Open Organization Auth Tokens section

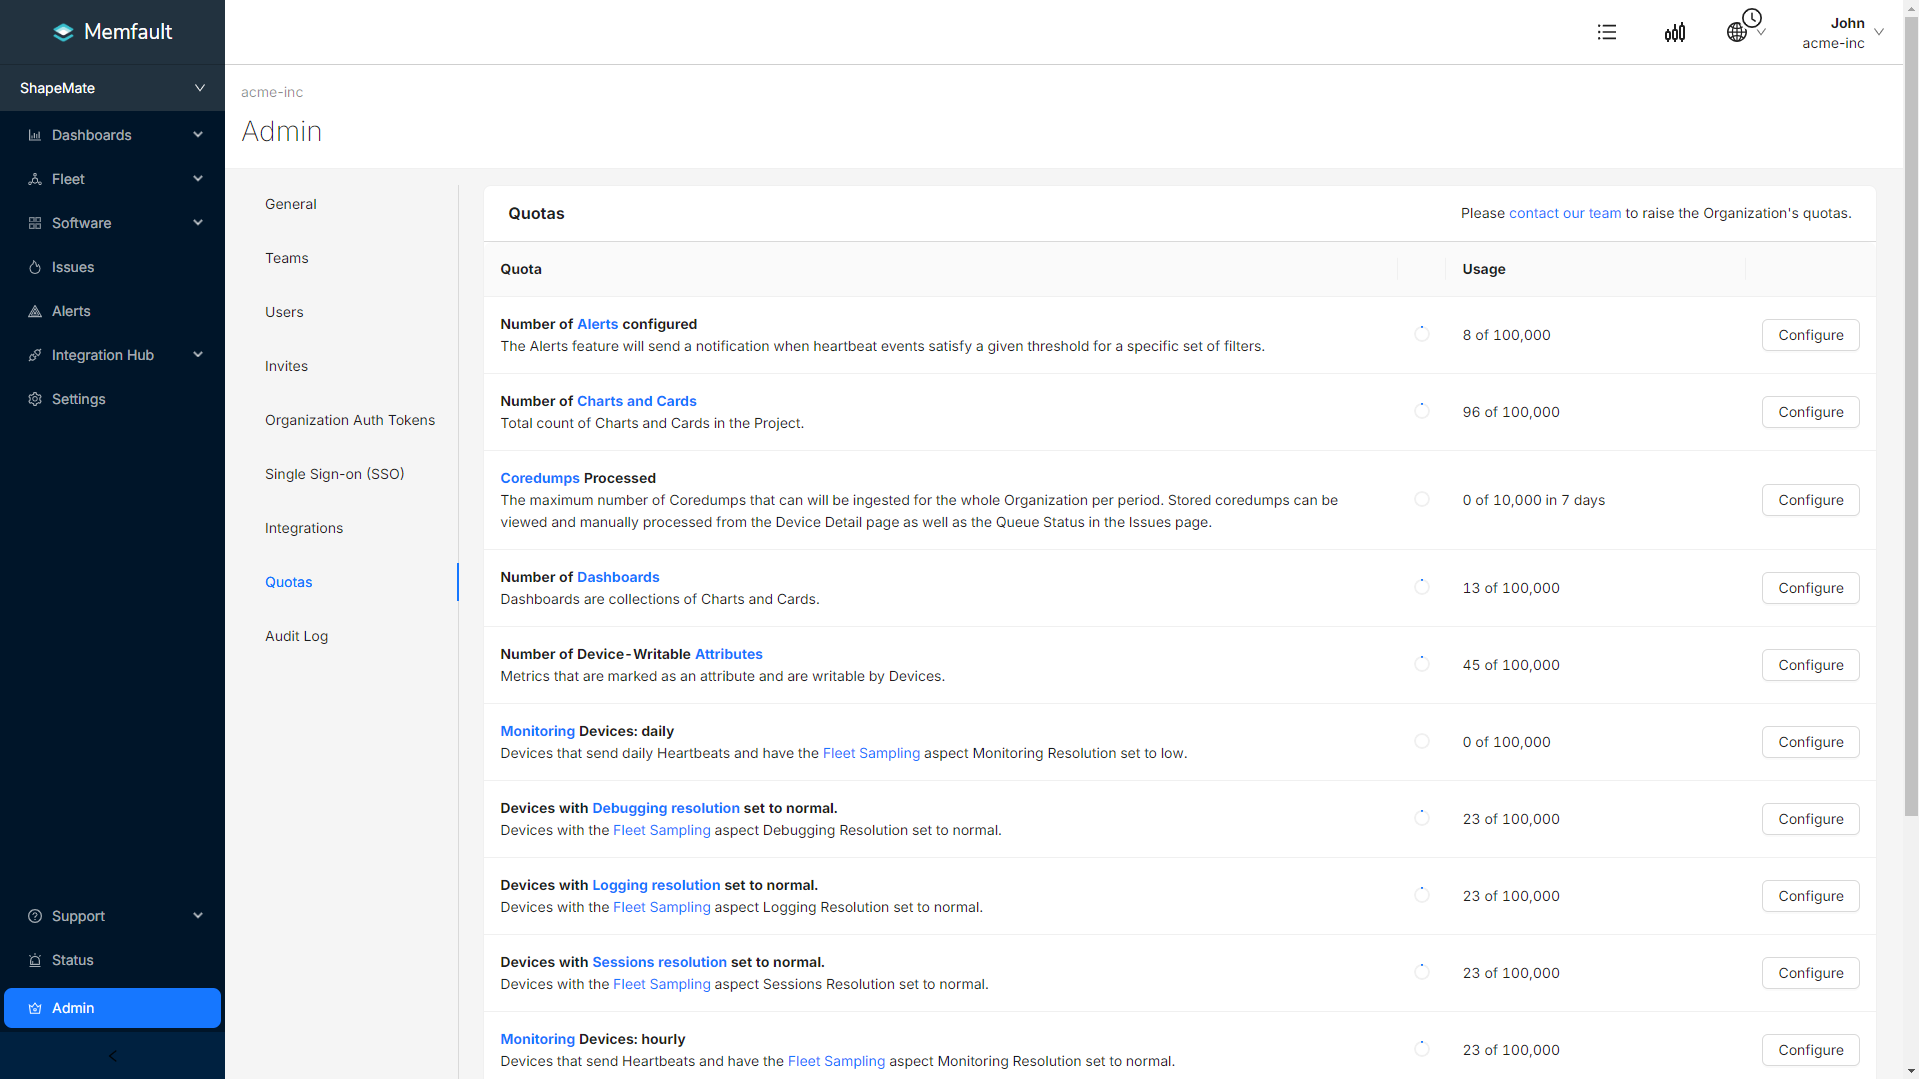coord(349,420)
